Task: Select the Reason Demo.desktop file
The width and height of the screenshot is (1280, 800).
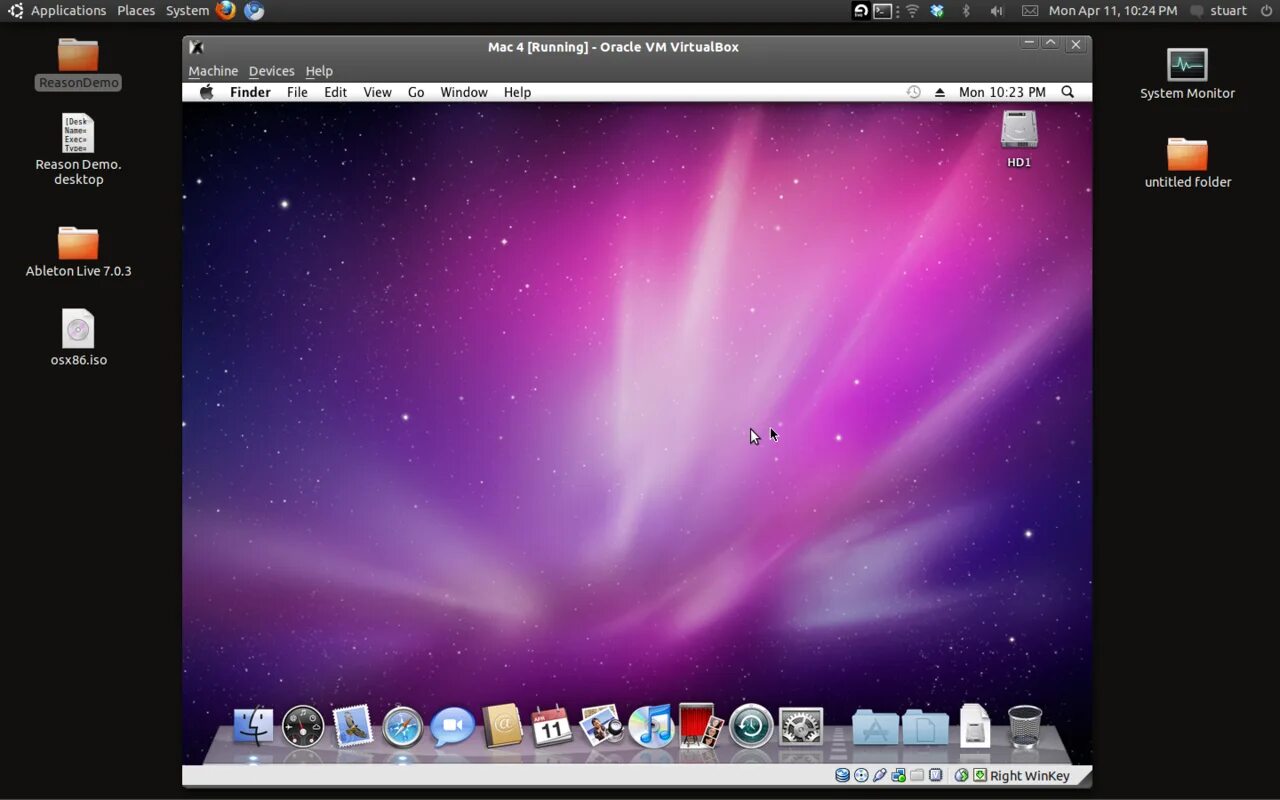Action: (78, 149)
